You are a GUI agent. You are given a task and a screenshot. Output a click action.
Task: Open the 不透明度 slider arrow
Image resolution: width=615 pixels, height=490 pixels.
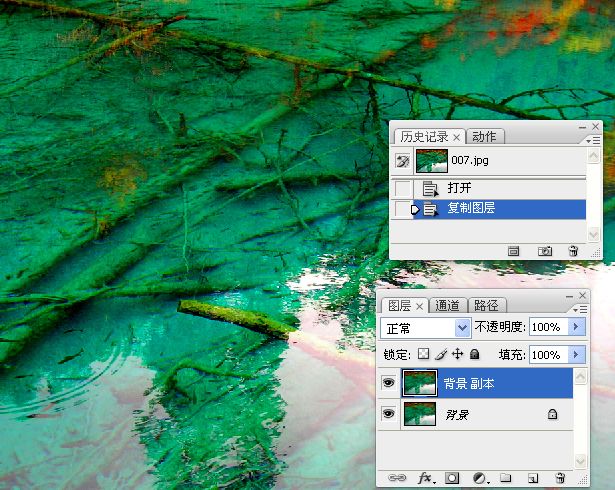click(x=577, y=327)
